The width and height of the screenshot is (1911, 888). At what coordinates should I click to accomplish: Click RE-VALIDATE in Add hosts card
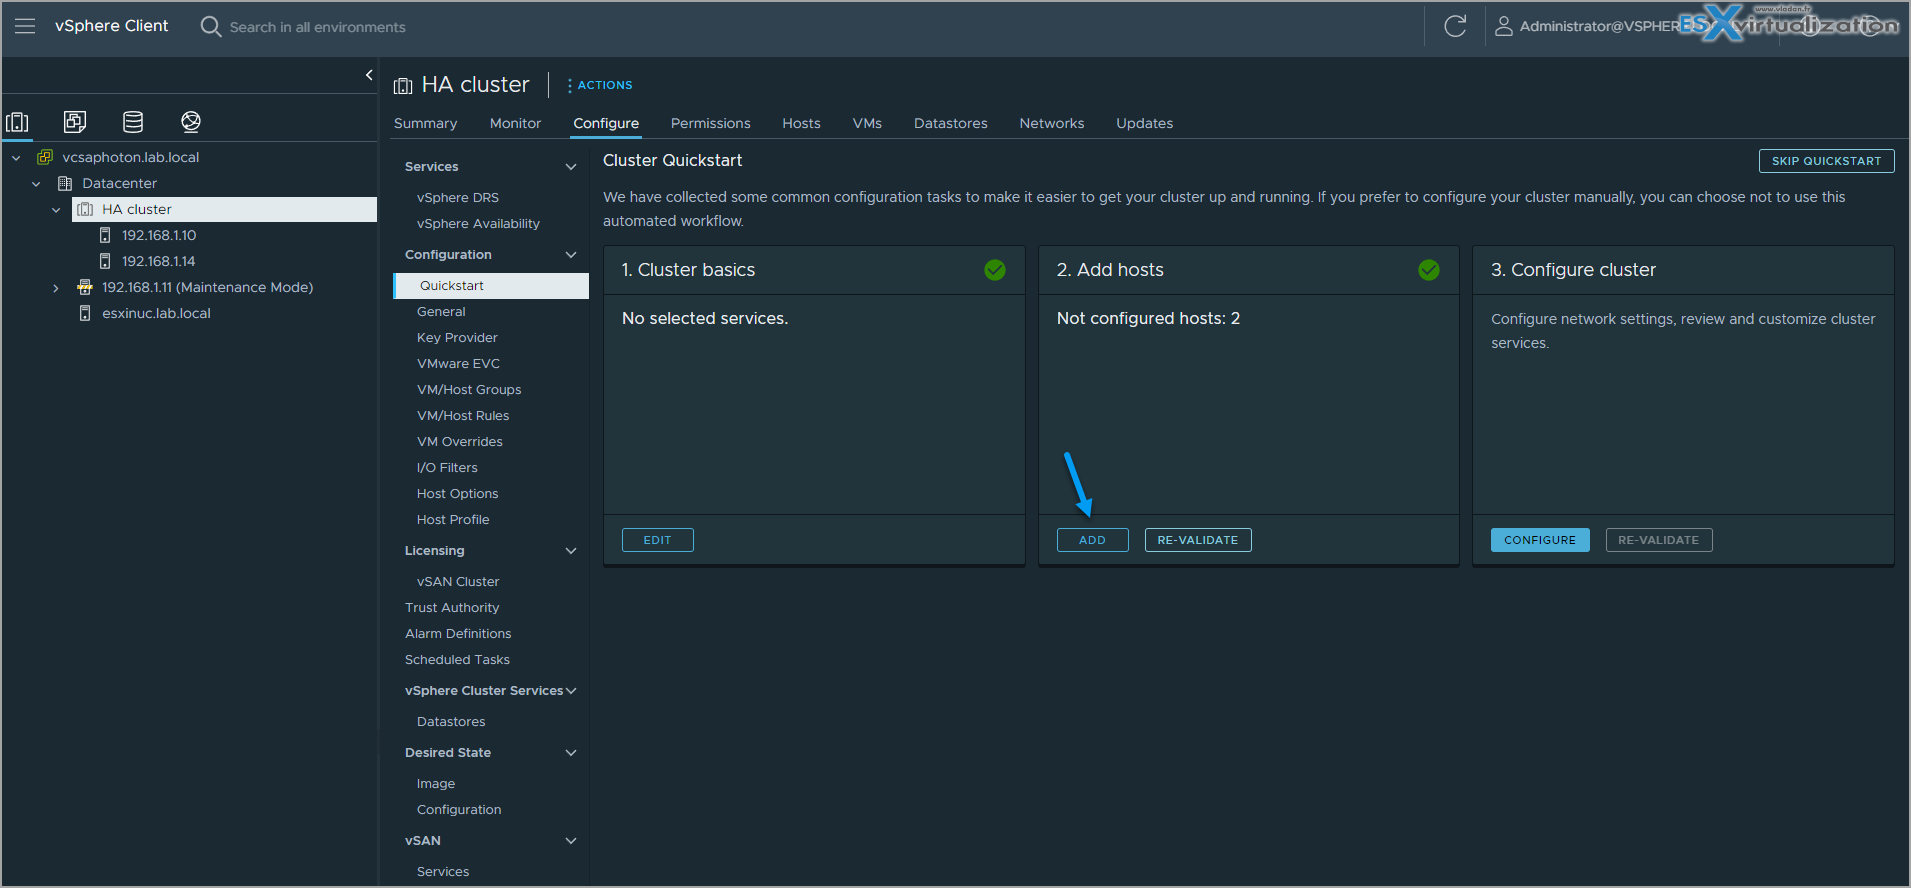1197,540
